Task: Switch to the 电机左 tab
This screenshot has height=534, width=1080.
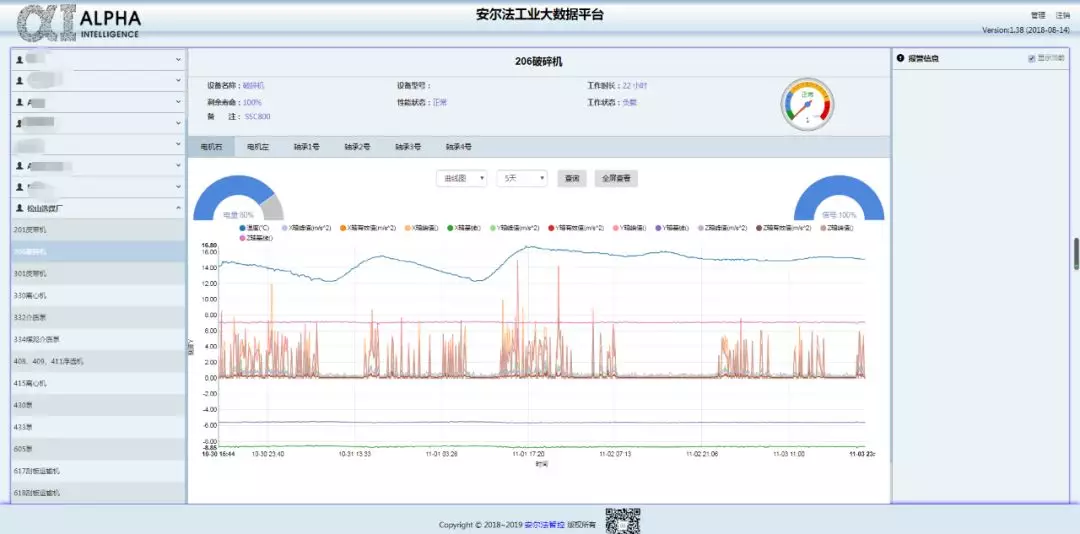Action: [x=258, y=147]
